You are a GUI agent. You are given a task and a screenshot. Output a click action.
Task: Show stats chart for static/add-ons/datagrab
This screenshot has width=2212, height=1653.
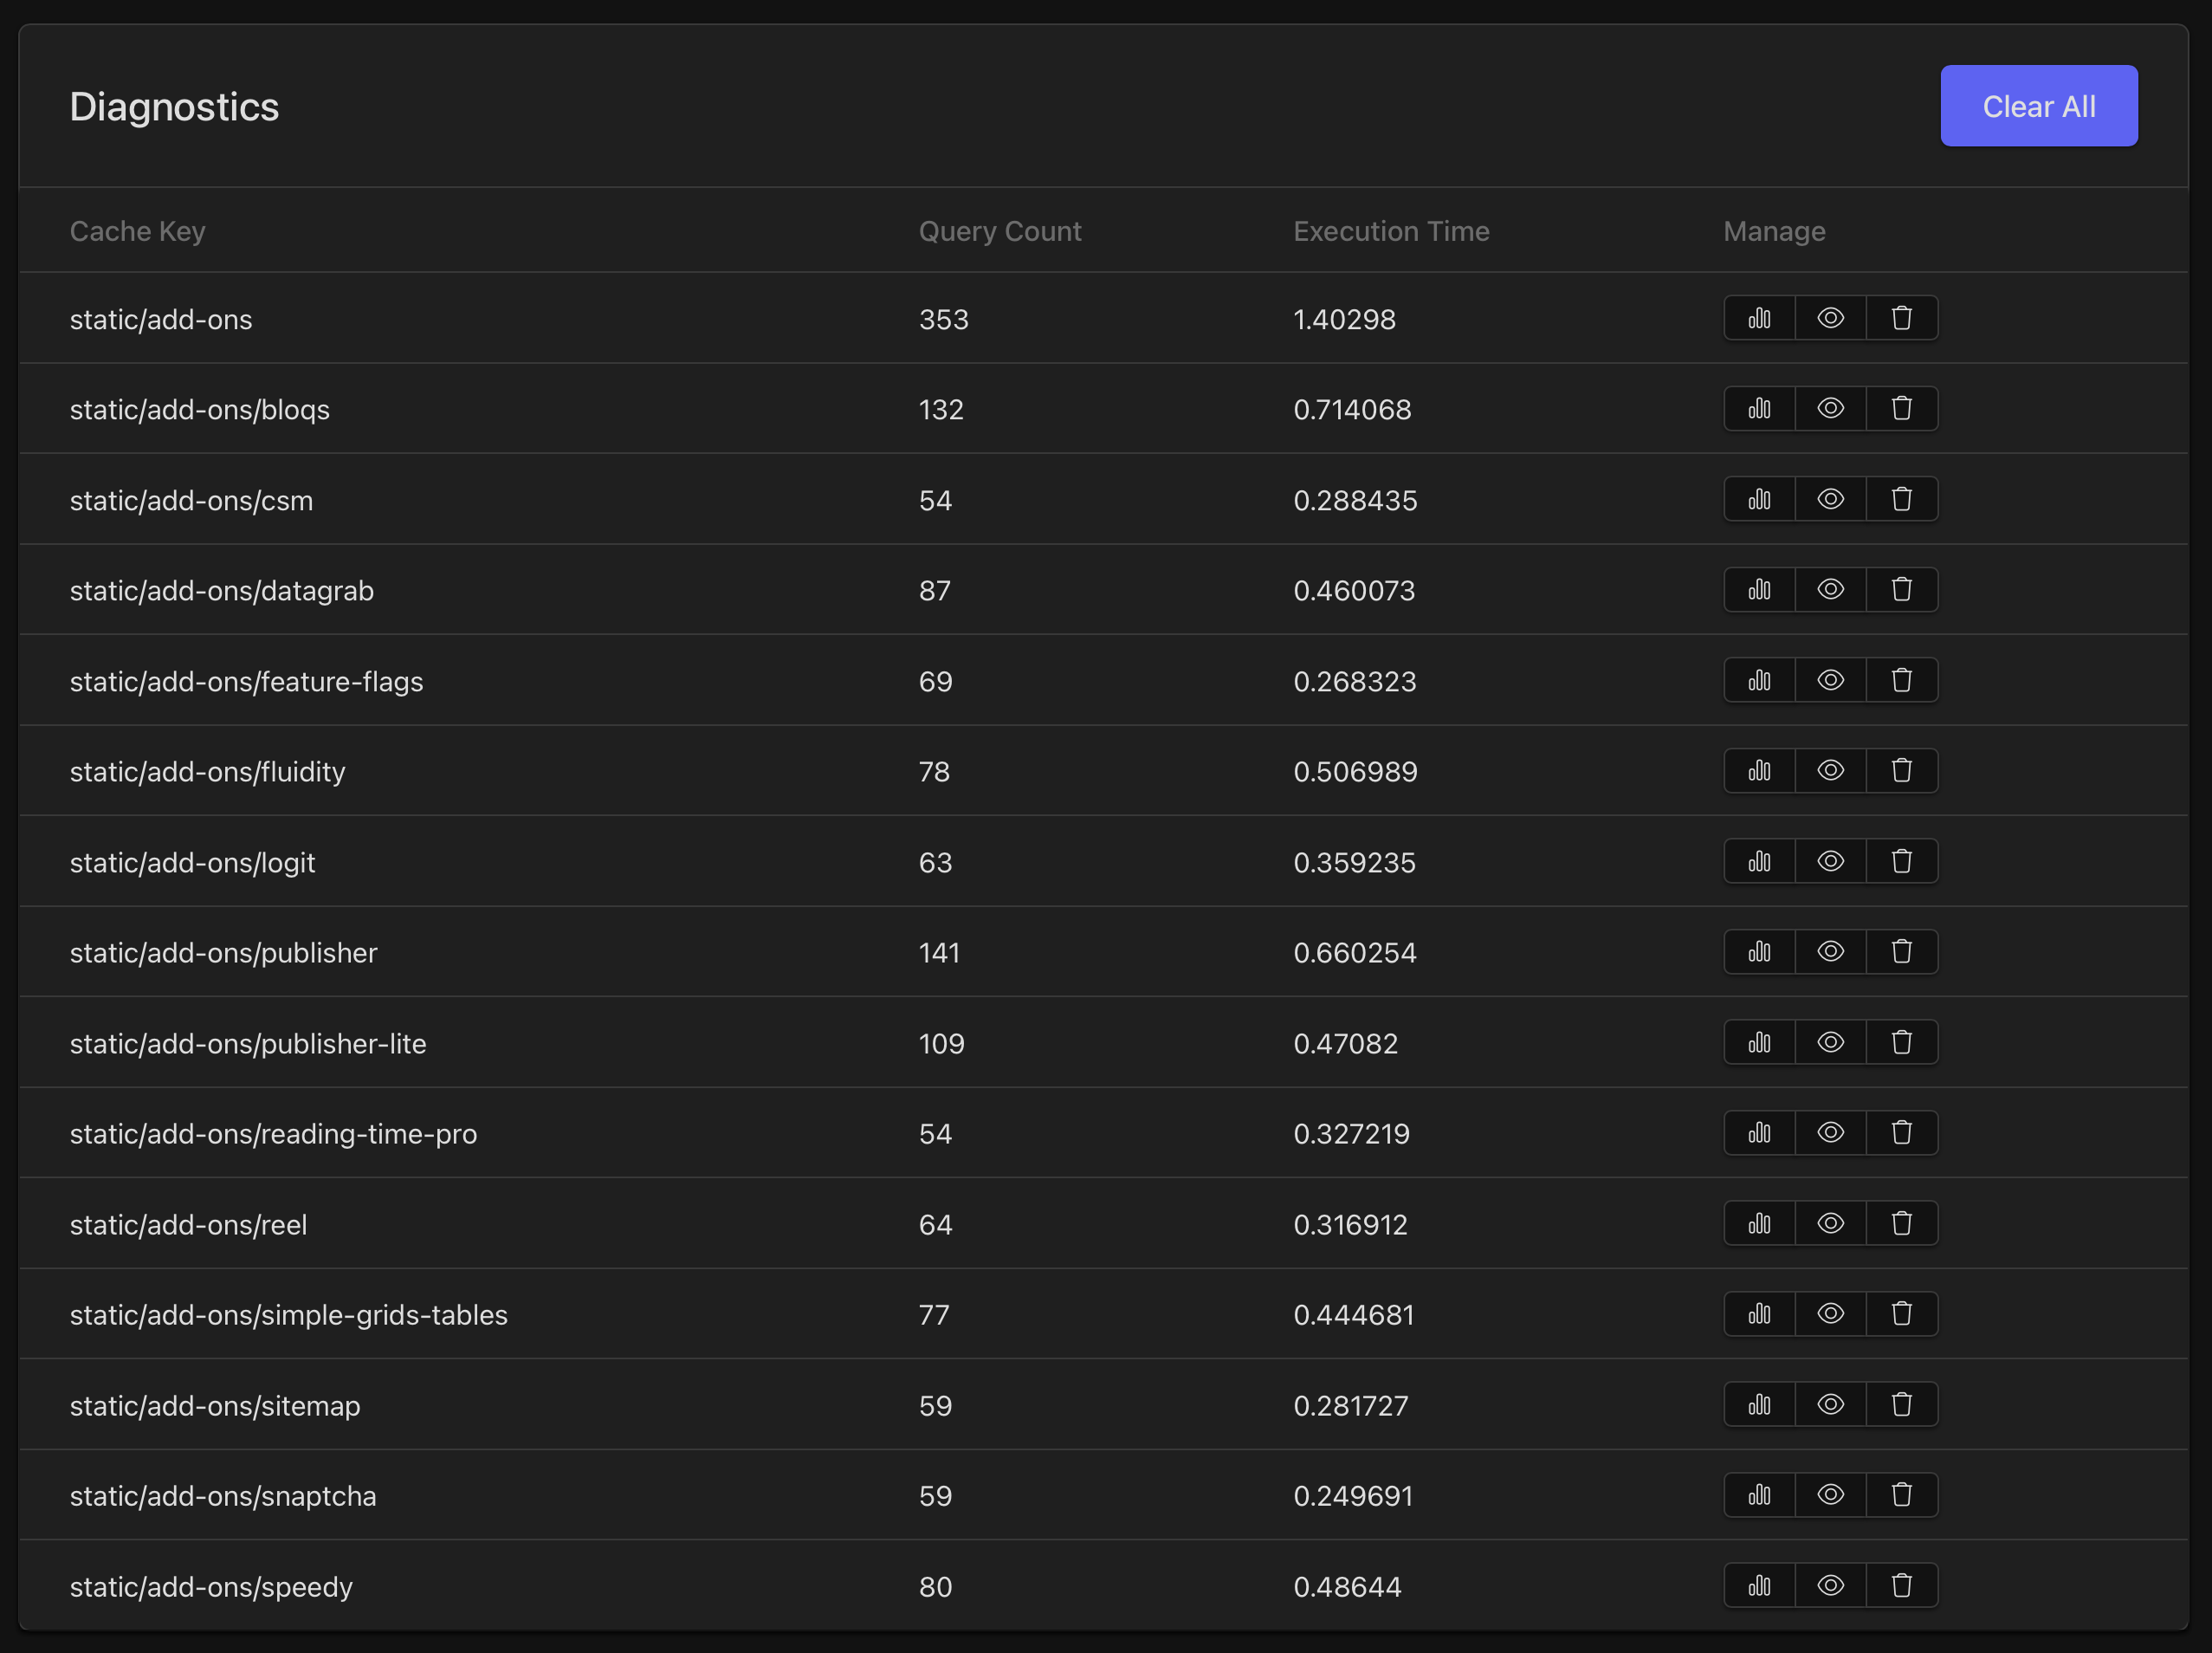1759,589
